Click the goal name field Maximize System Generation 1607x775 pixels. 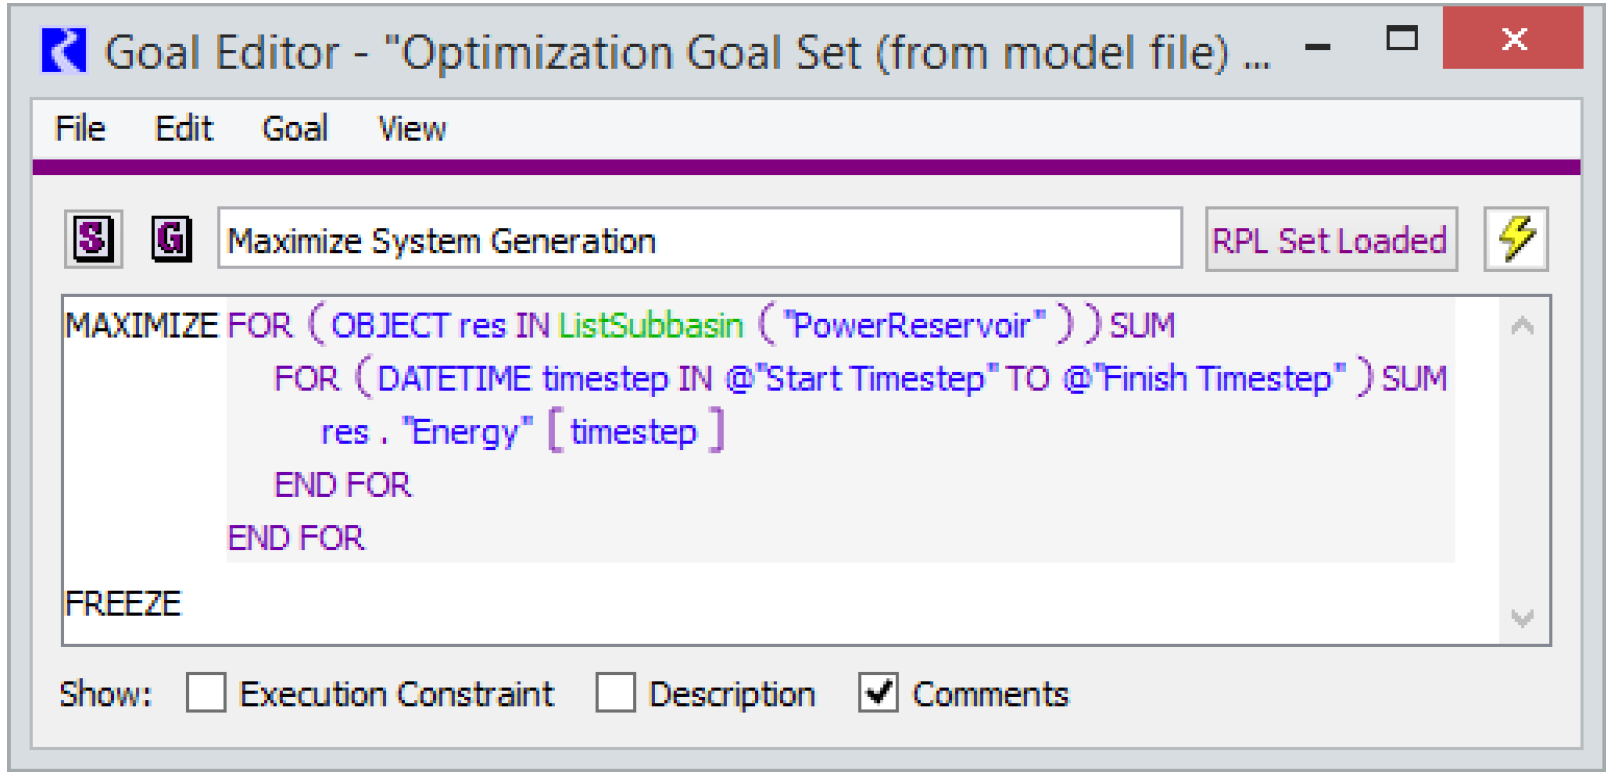click(698, 240)
